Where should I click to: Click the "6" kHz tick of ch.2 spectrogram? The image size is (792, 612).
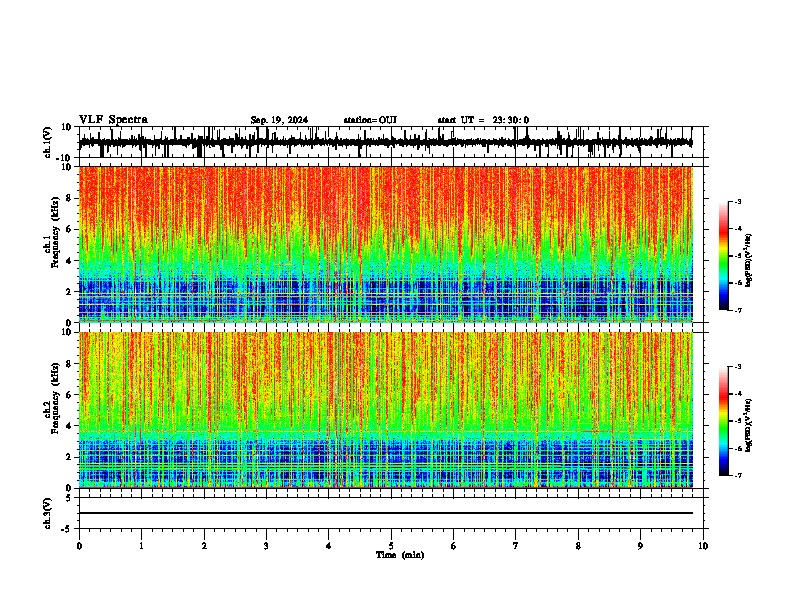coord(70,395)
